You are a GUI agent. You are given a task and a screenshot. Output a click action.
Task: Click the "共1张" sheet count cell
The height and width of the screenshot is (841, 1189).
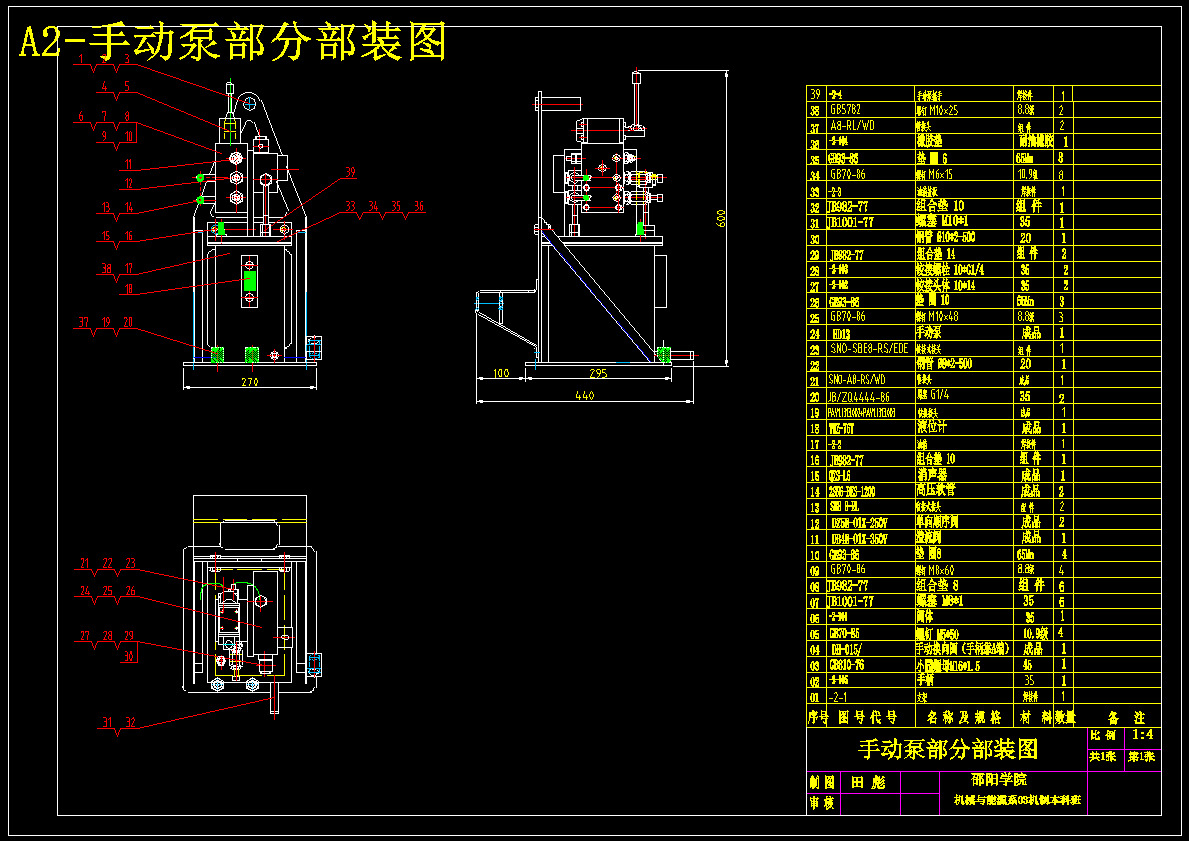(1103, 756)
